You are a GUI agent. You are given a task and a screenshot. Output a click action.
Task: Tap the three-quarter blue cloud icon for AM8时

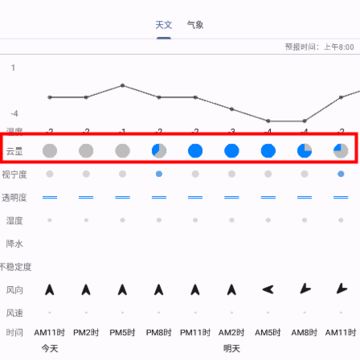coord(304,151)
